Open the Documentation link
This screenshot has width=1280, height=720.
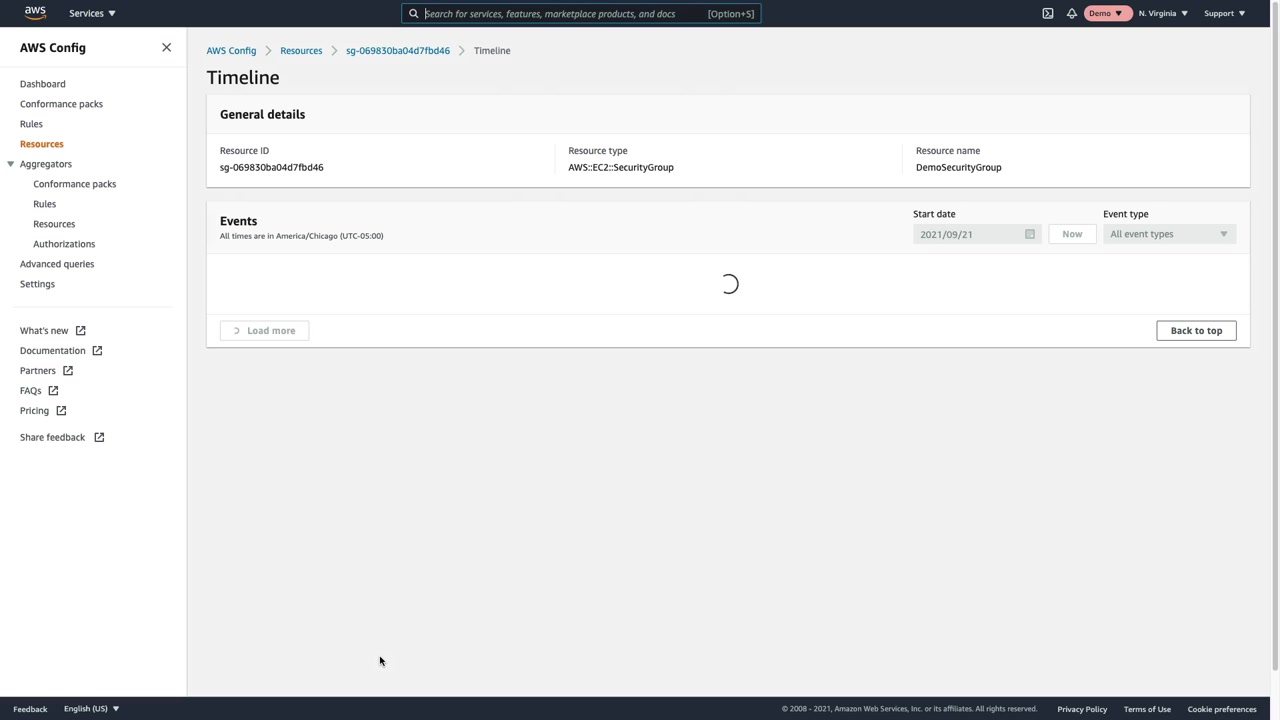pyautogui.click(x=52, y=351)
